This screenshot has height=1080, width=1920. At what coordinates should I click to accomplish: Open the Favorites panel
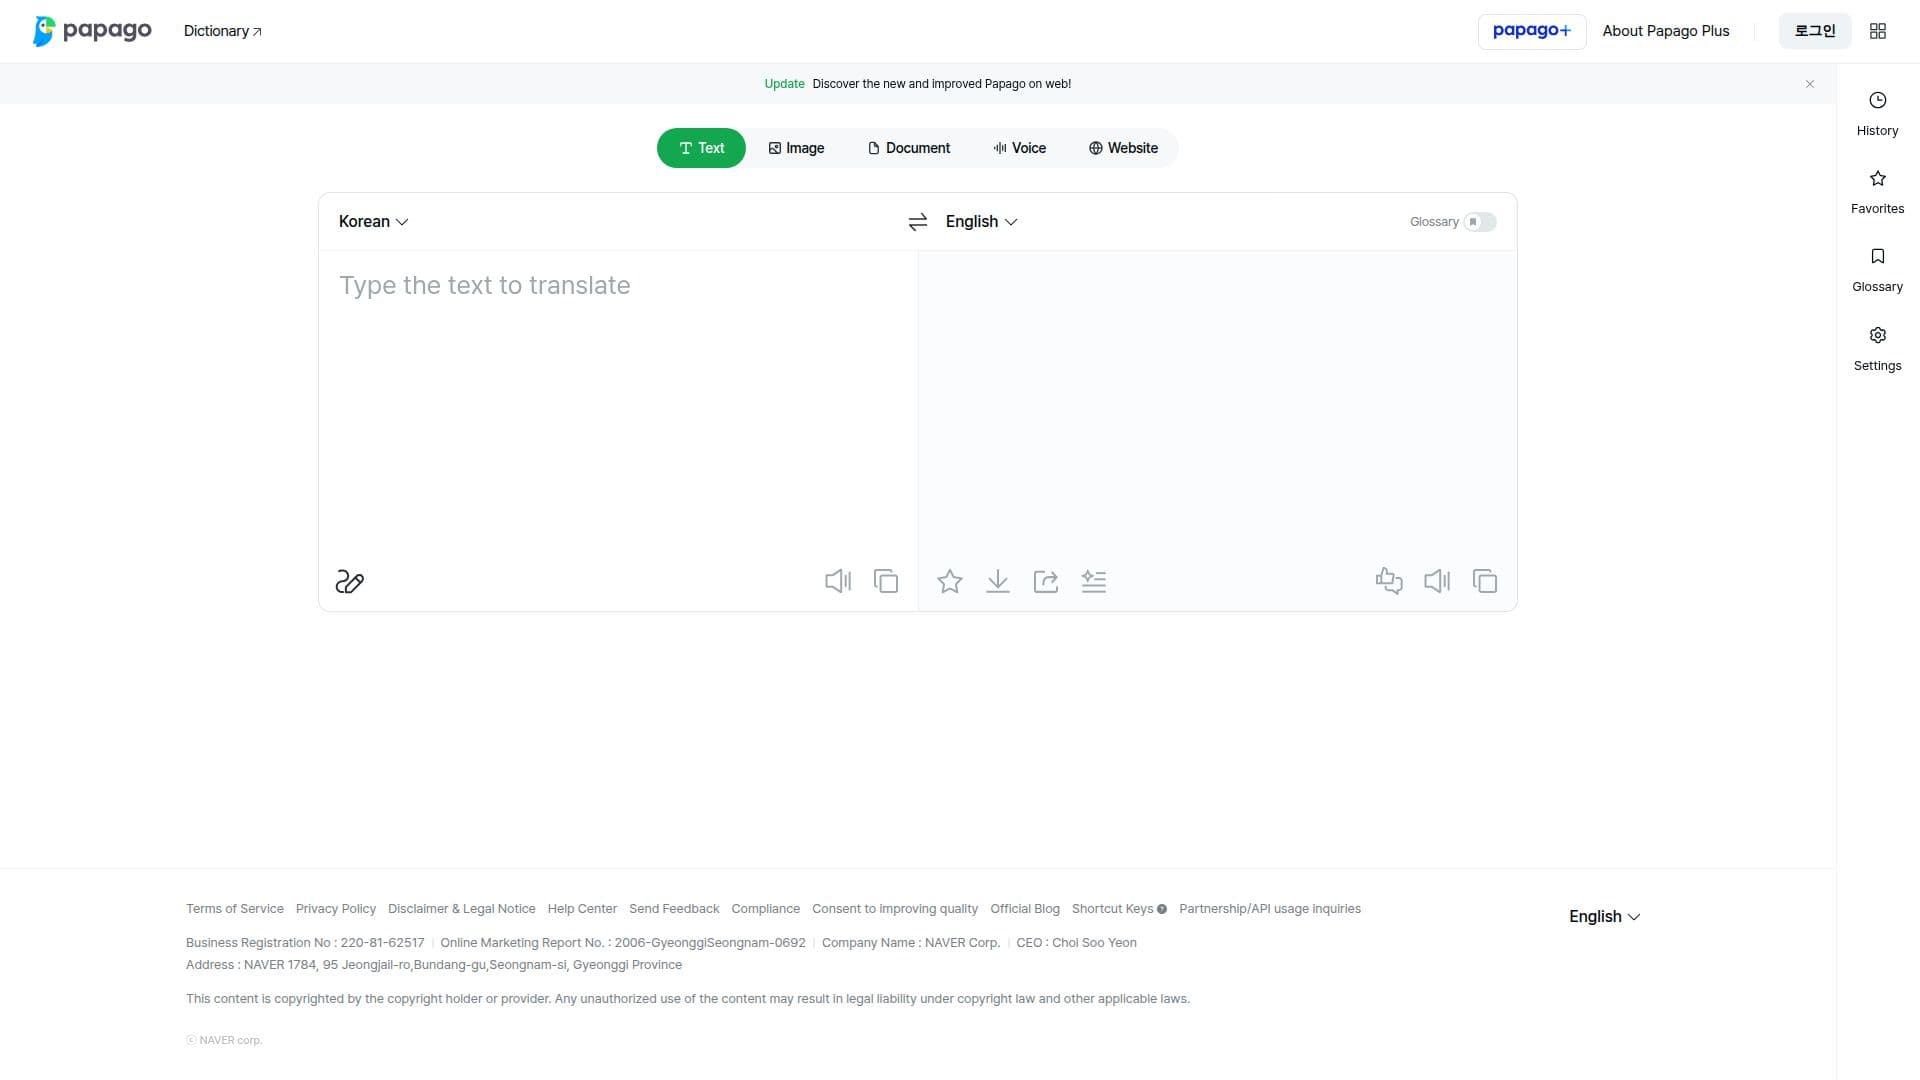1877,192
